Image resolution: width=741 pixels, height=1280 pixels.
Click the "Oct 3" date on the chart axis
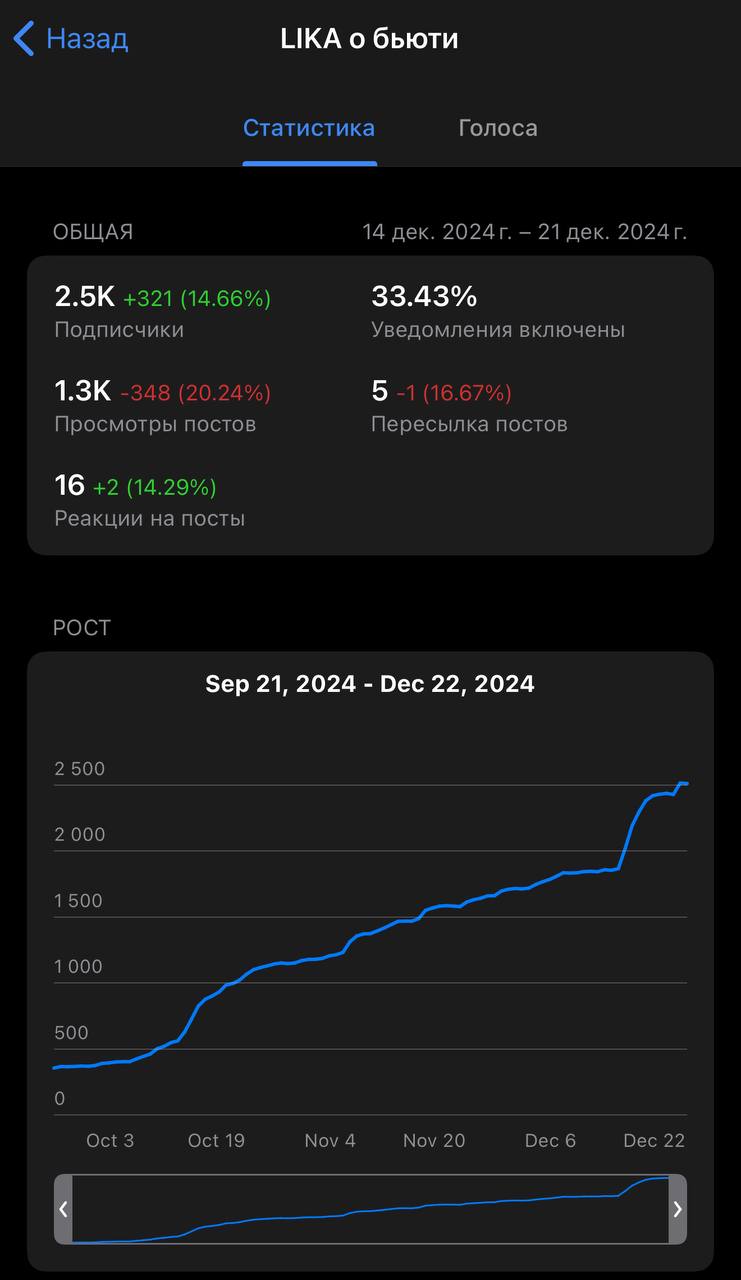(110, 1141)
